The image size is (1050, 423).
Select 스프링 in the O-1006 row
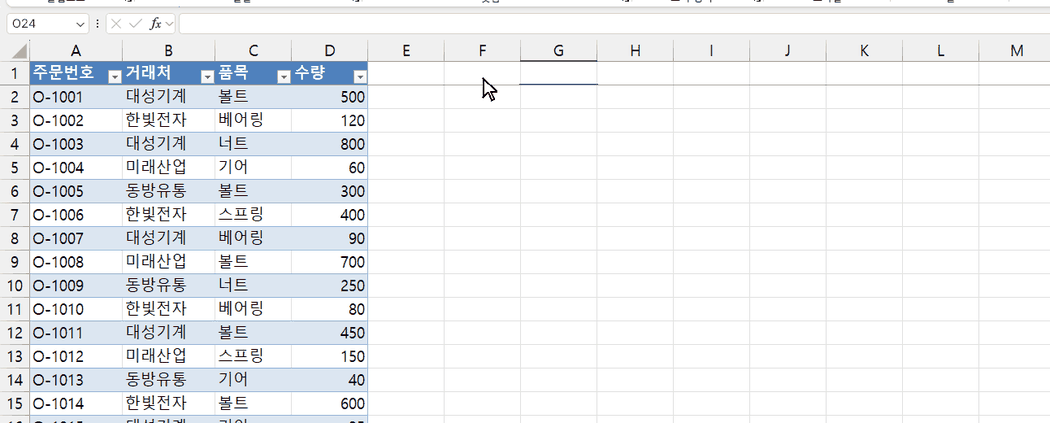253,215
